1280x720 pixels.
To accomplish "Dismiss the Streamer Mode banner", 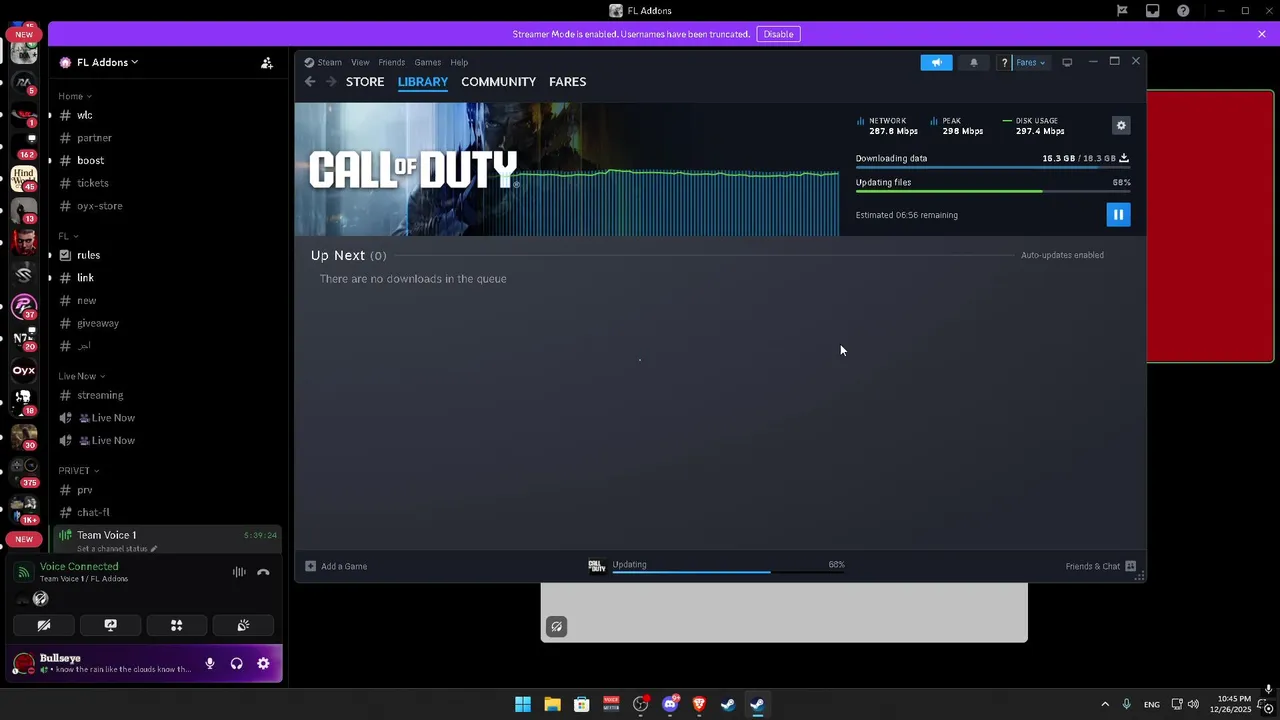I will point(1262,34).
